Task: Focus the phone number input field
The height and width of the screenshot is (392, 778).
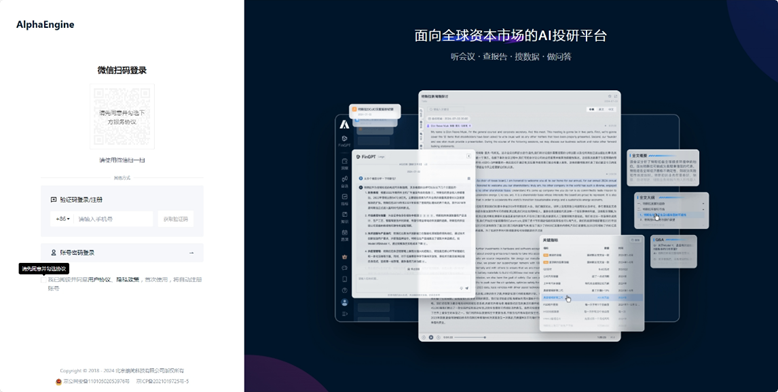Action: click(x=113, y=219)
